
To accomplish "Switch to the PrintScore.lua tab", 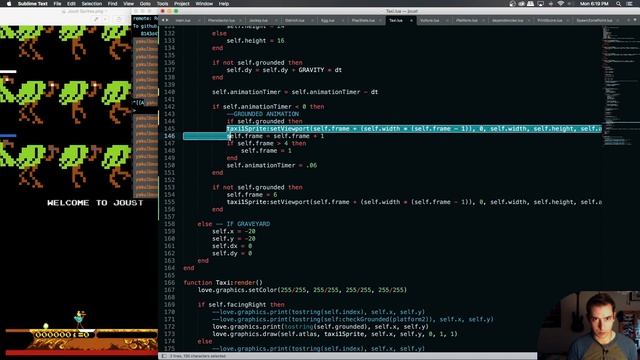I will (549, 20).
